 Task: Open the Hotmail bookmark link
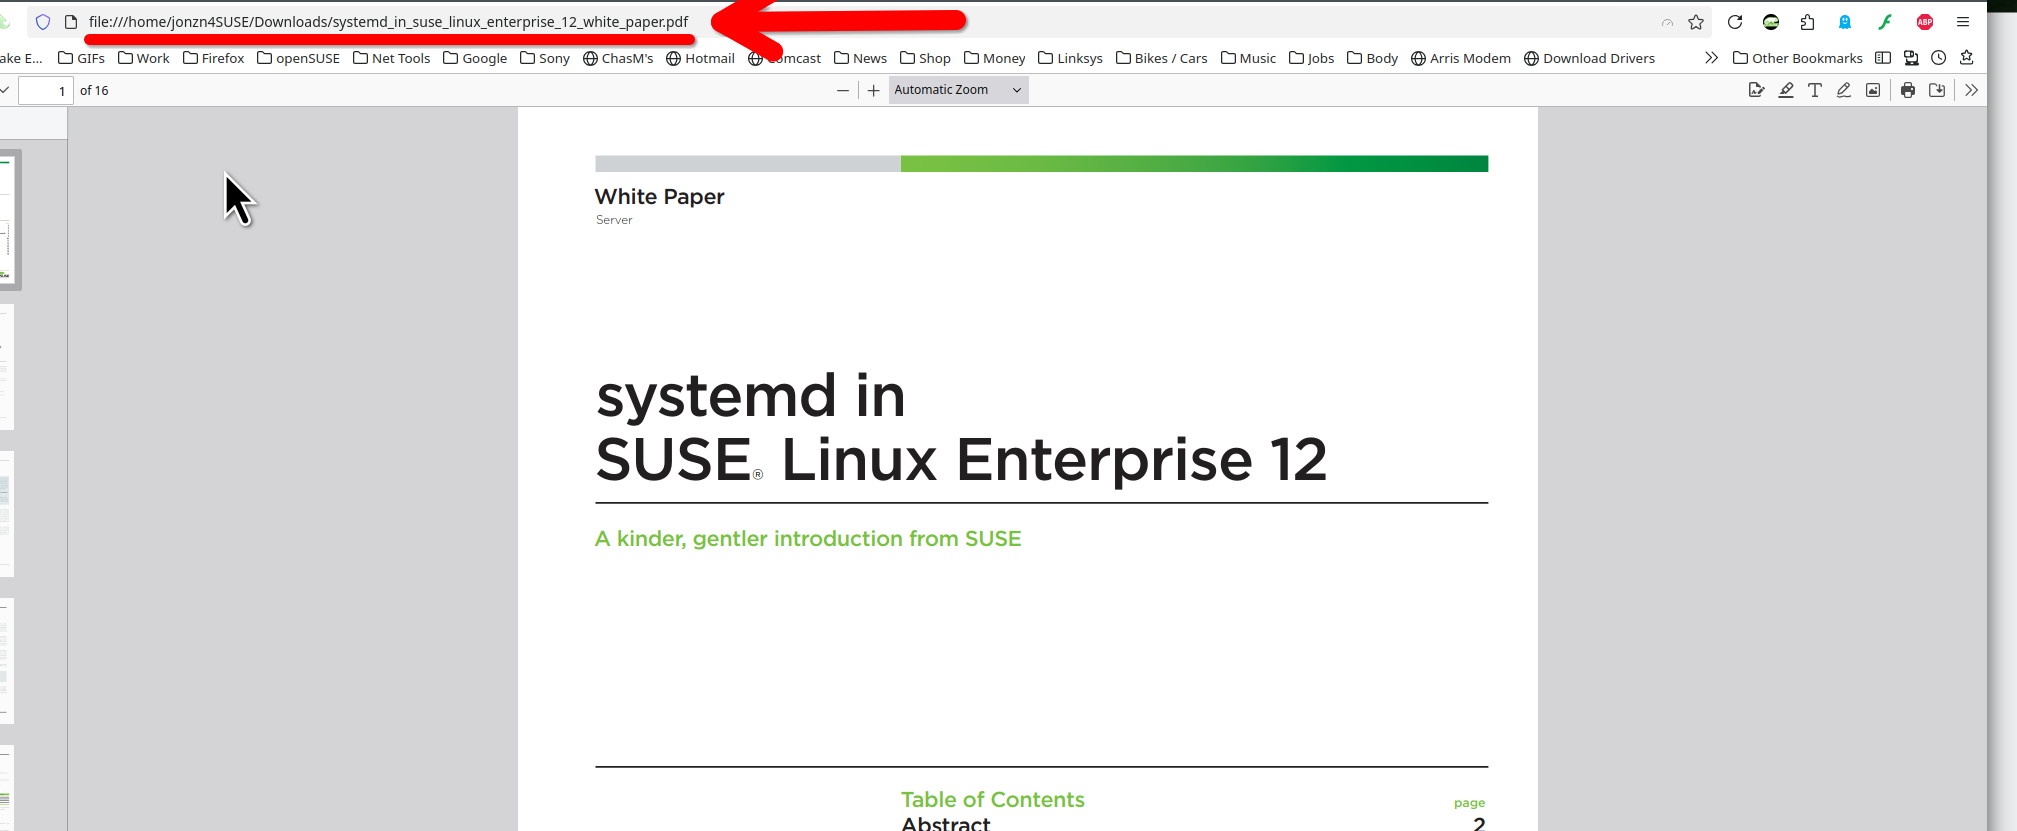(x=700, y=58)
